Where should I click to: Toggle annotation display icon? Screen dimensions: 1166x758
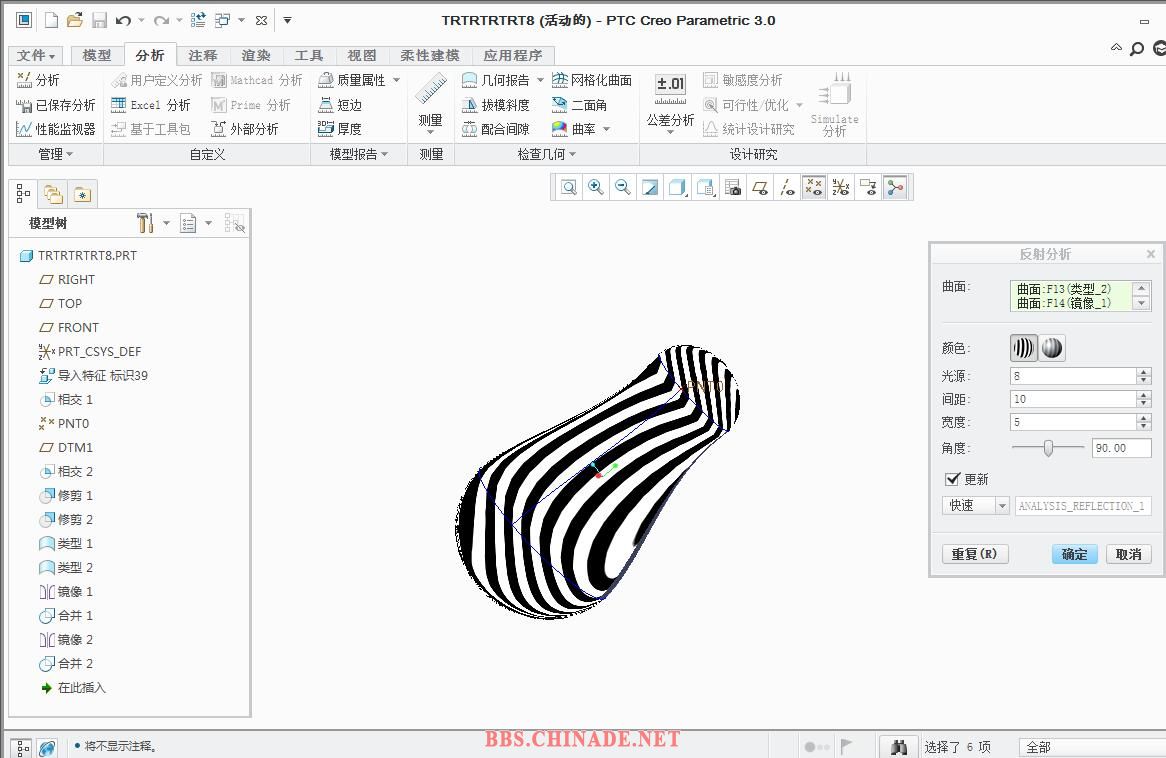[868, 187]
